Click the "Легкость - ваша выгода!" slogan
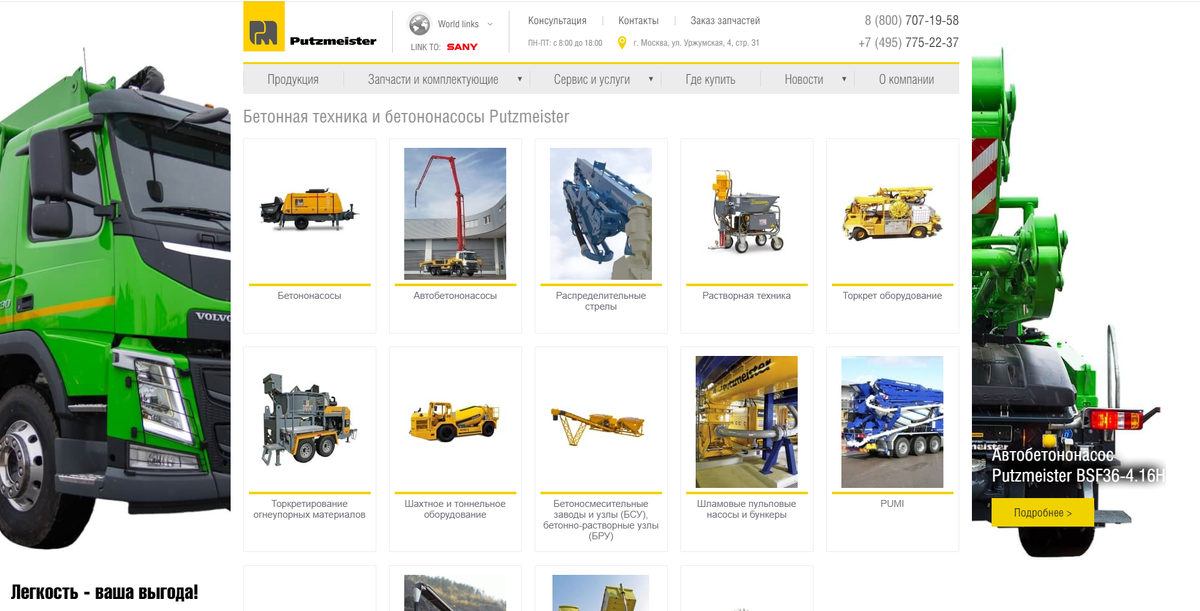The width and height of the screenshot is (1200, 611). [105, 591]
